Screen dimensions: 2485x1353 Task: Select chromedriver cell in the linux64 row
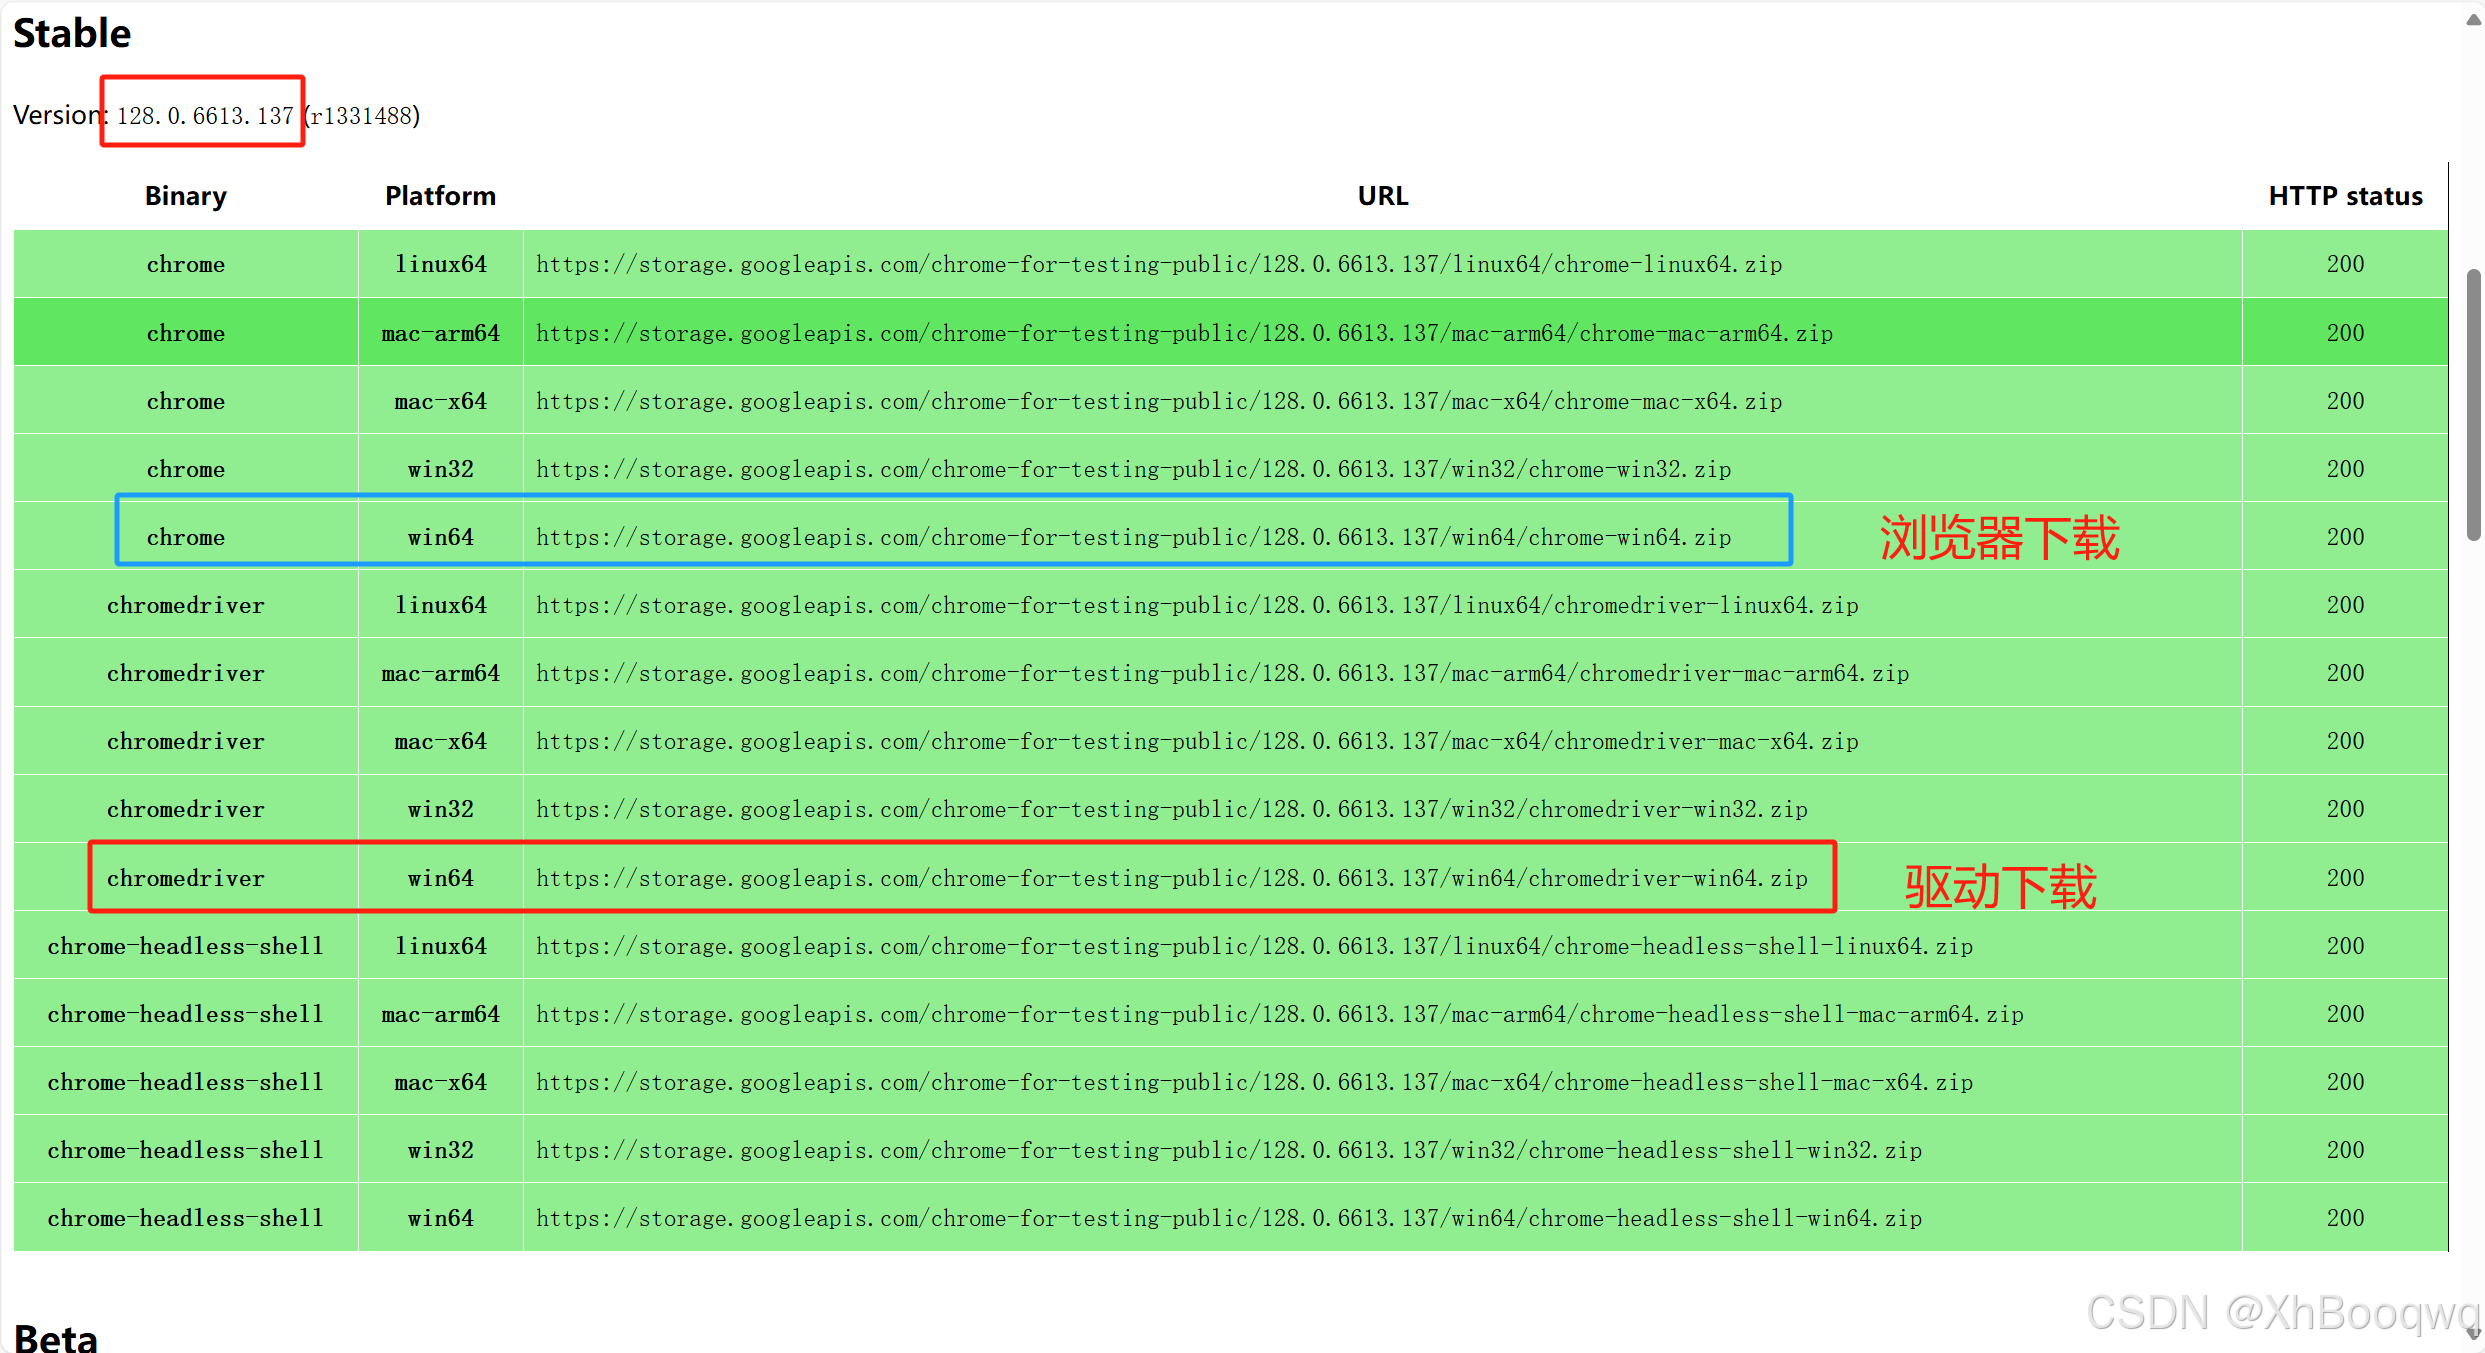click(186, 605)
